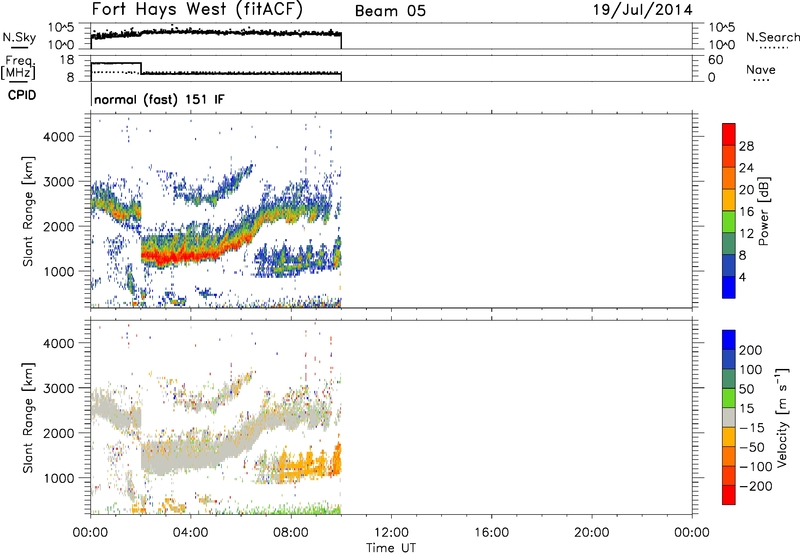Click the '18' frequency axis value

(66, 60)
